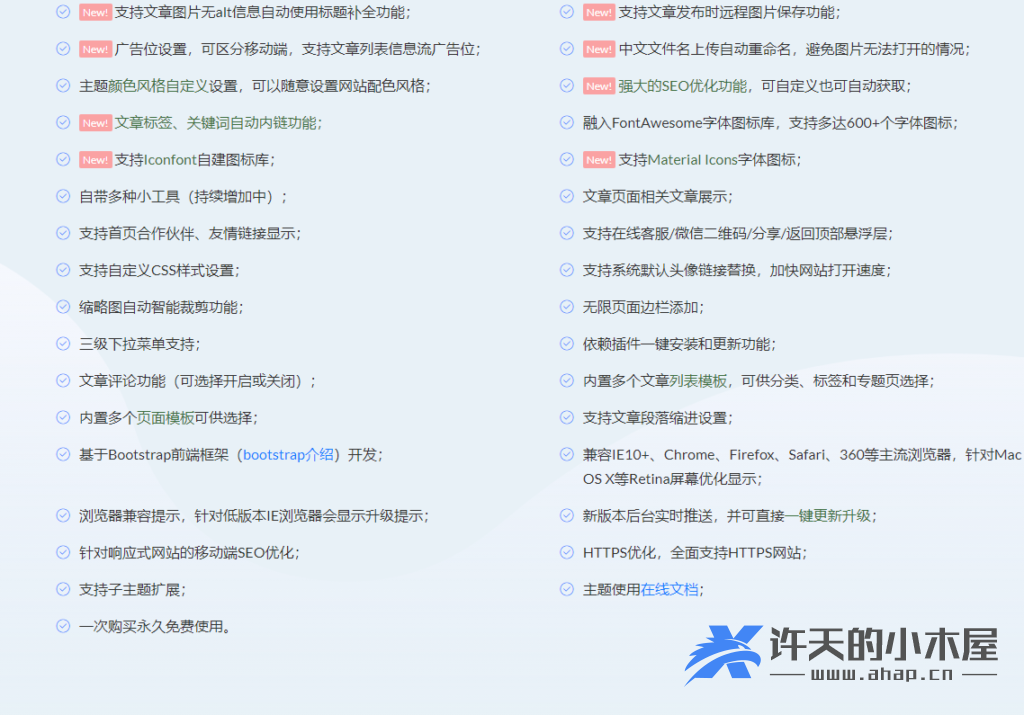This screenshot has width=1024, height=715.
Task: Follow the Iconfont link
Action: (x=170, y=160)
